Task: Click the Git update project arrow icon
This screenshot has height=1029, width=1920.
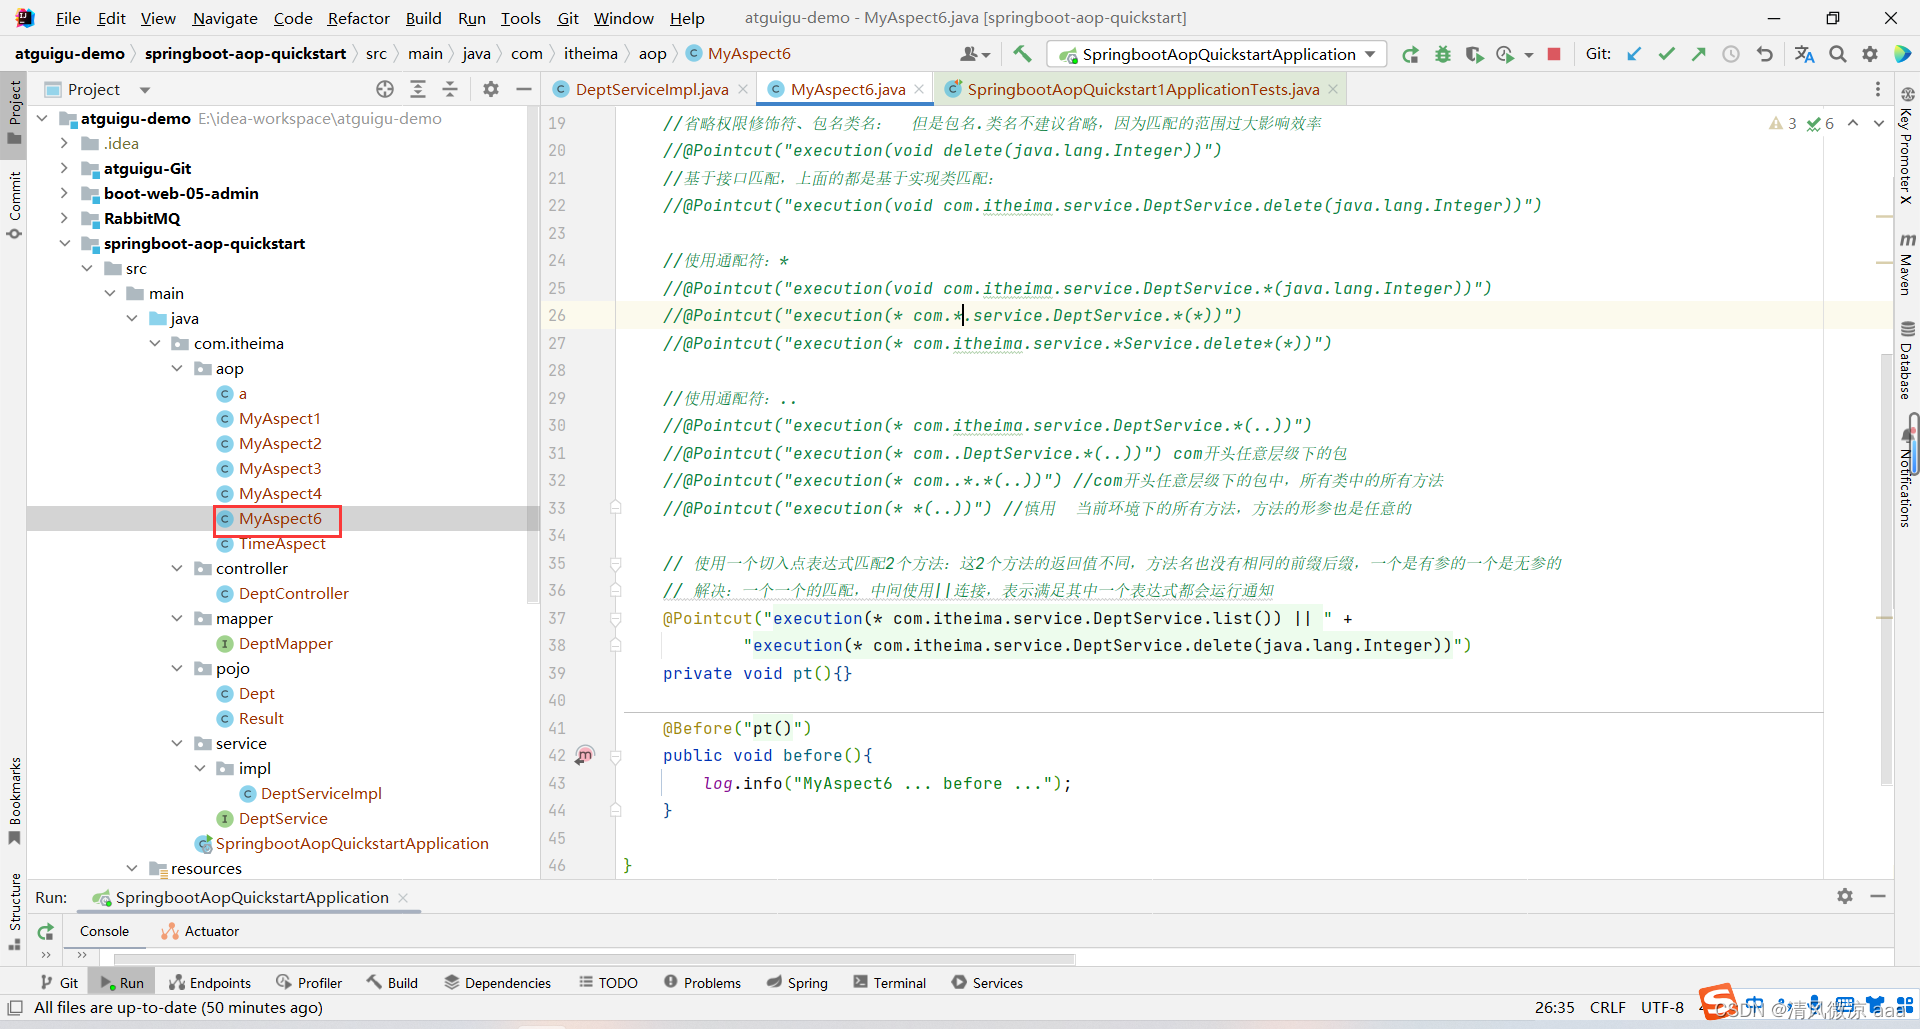Action: coord(1634,54)
